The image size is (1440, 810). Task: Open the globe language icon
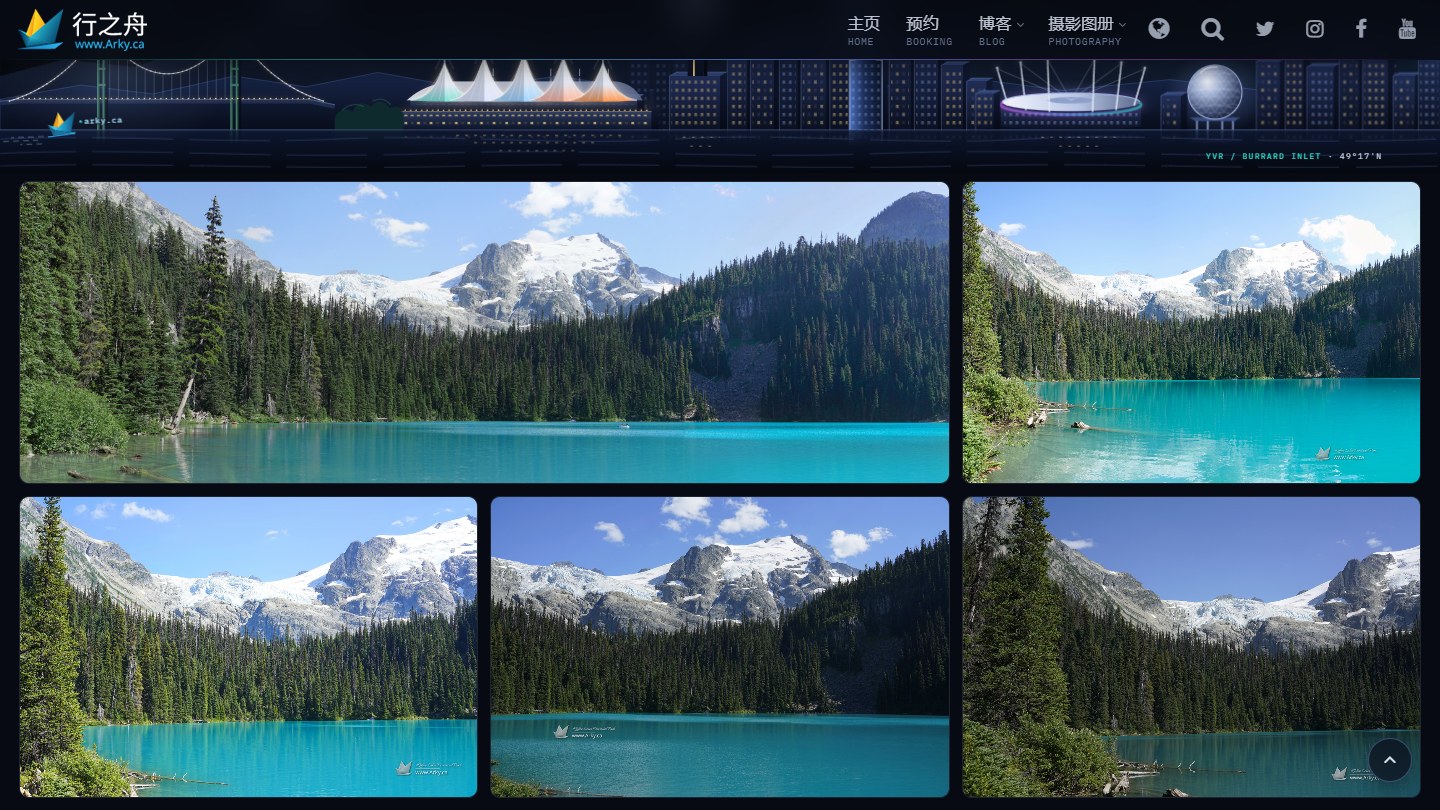[x=1159, y=29]
